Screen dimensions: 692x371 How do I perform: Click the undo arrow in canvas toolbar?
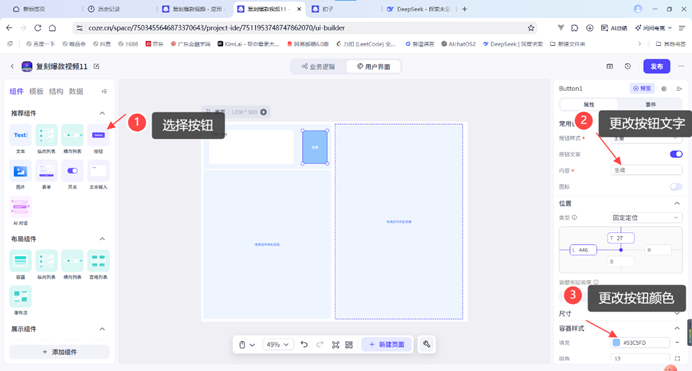click(x=304, y=345)
